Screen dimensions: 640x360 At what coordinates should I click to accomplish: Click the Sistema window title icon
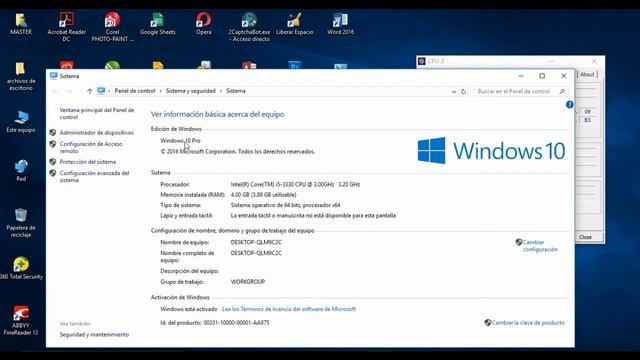53,76
